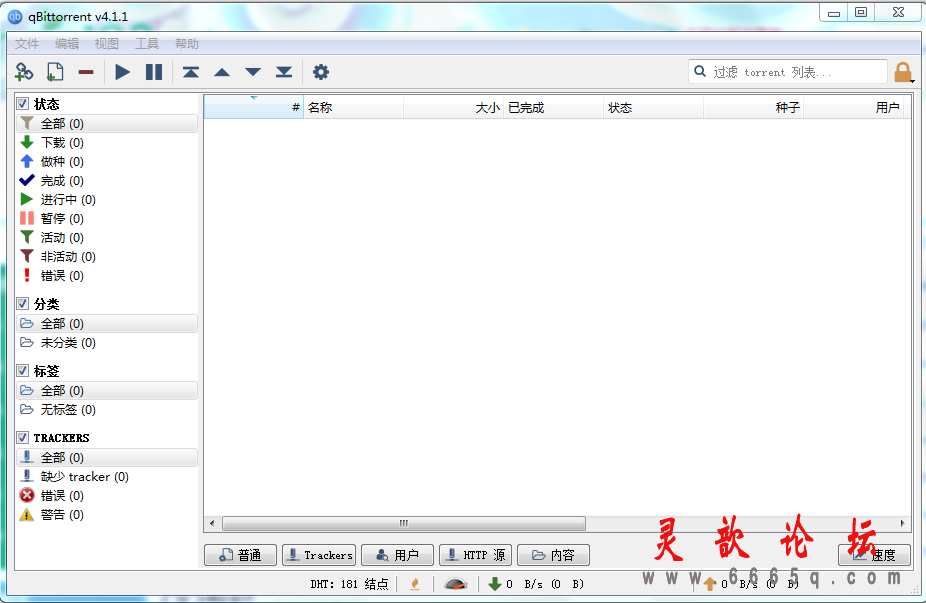Switch to the 用户 bottom tab
Screen dimensions: 926x603
point(397,555)
